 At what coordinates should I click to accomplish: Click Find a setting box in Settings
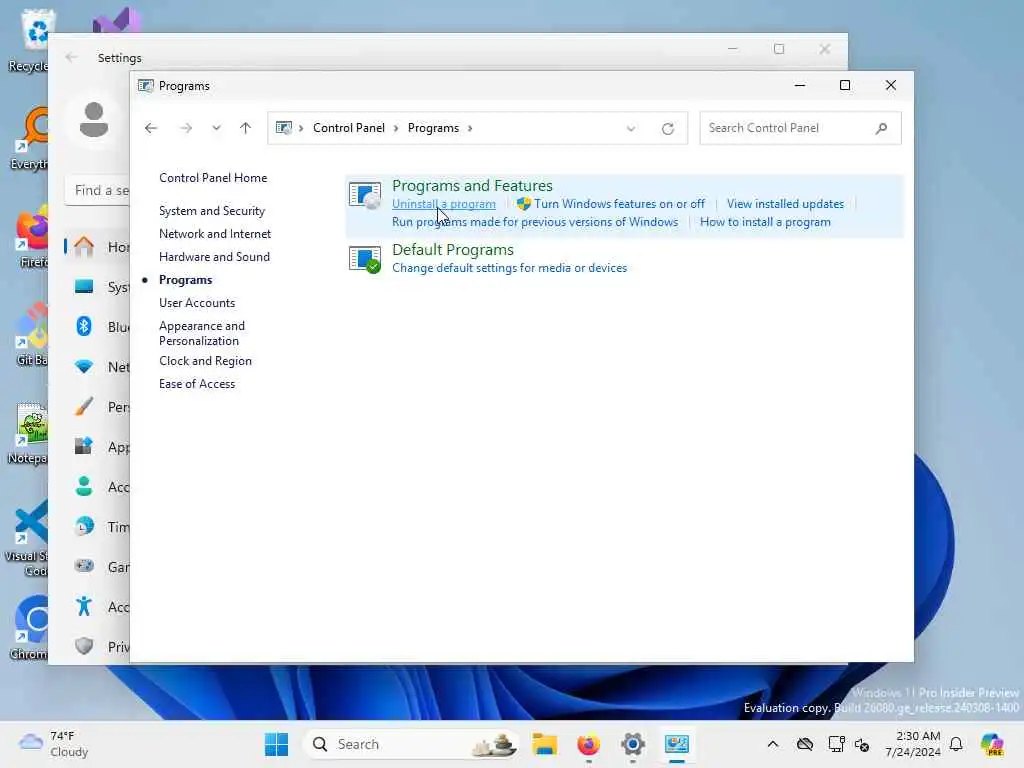pyautogui.click(x=97, y=191)
